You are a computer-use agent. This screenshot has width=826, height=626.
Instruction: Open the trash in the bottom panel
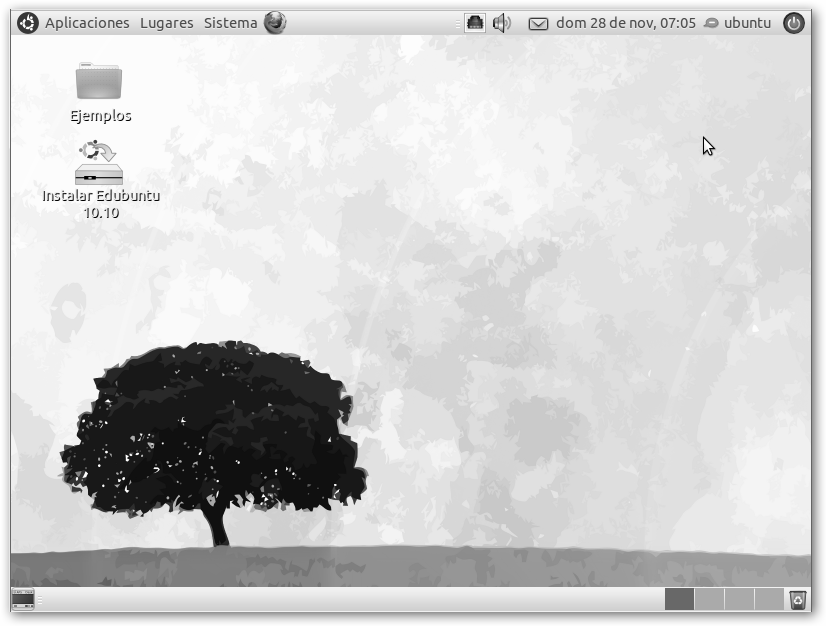coord(797,599)
